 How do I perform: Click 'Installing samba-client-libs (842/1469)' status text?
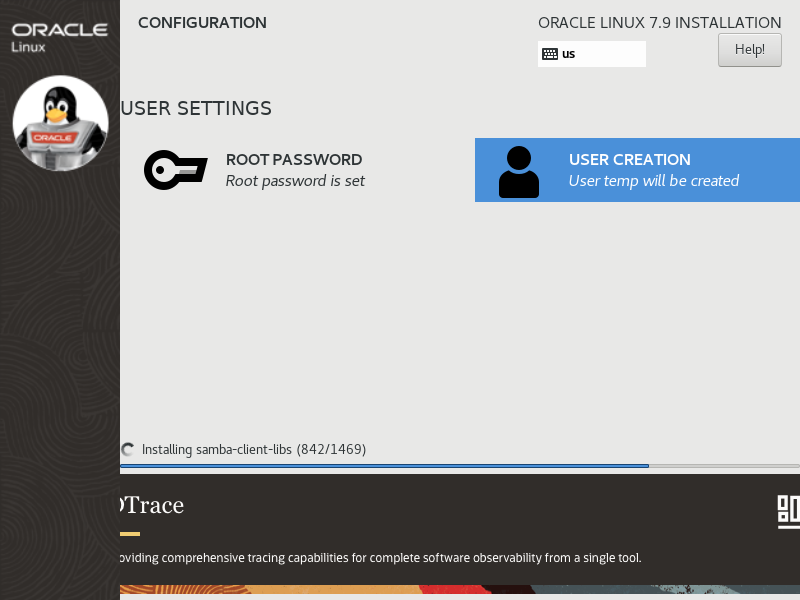pos(254,449)
